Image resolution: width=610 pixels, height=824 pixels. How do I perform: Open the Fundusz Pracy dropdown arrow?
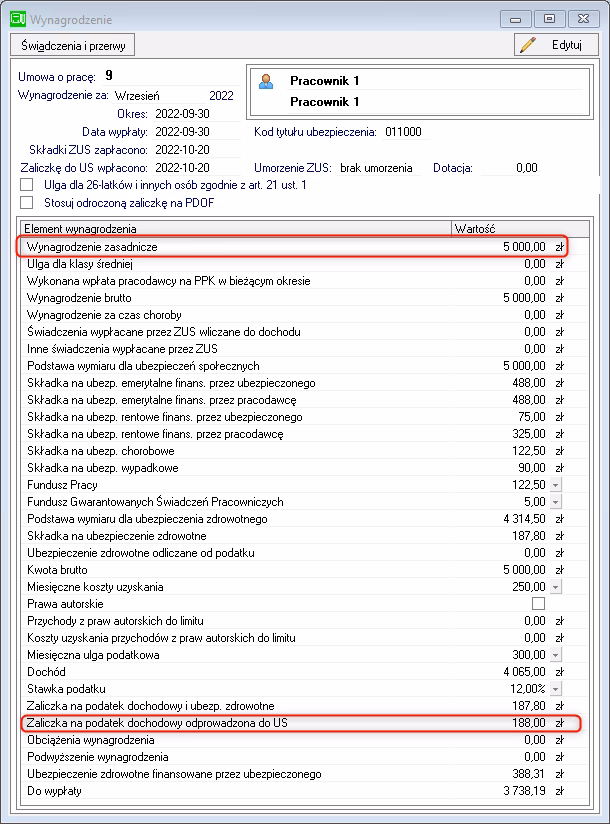click(x=557, y=485)
